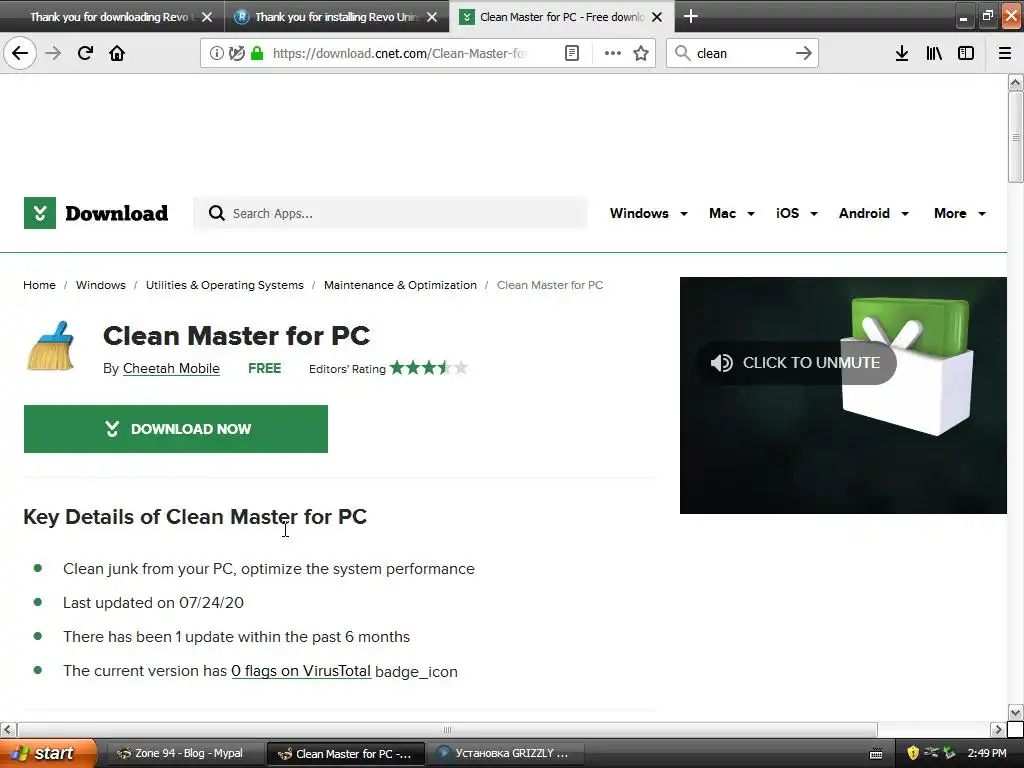This screenshot has height=768, width=1024.
Task: Close the 'Thank you for installing Revo' tab
Action: (432, 17)
